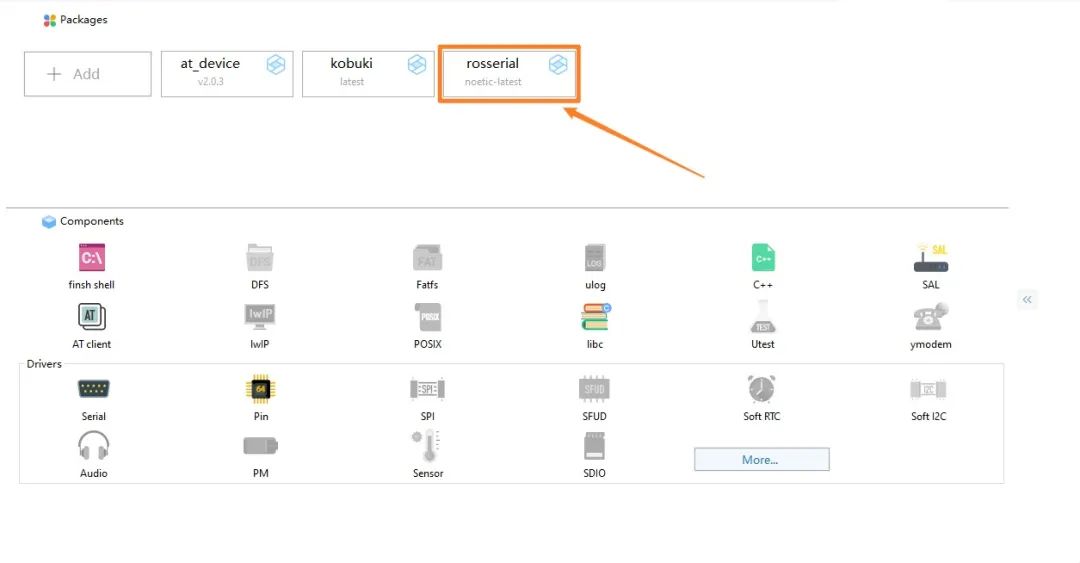
Task: Open the SAL component icon
Action: point(931,258)
